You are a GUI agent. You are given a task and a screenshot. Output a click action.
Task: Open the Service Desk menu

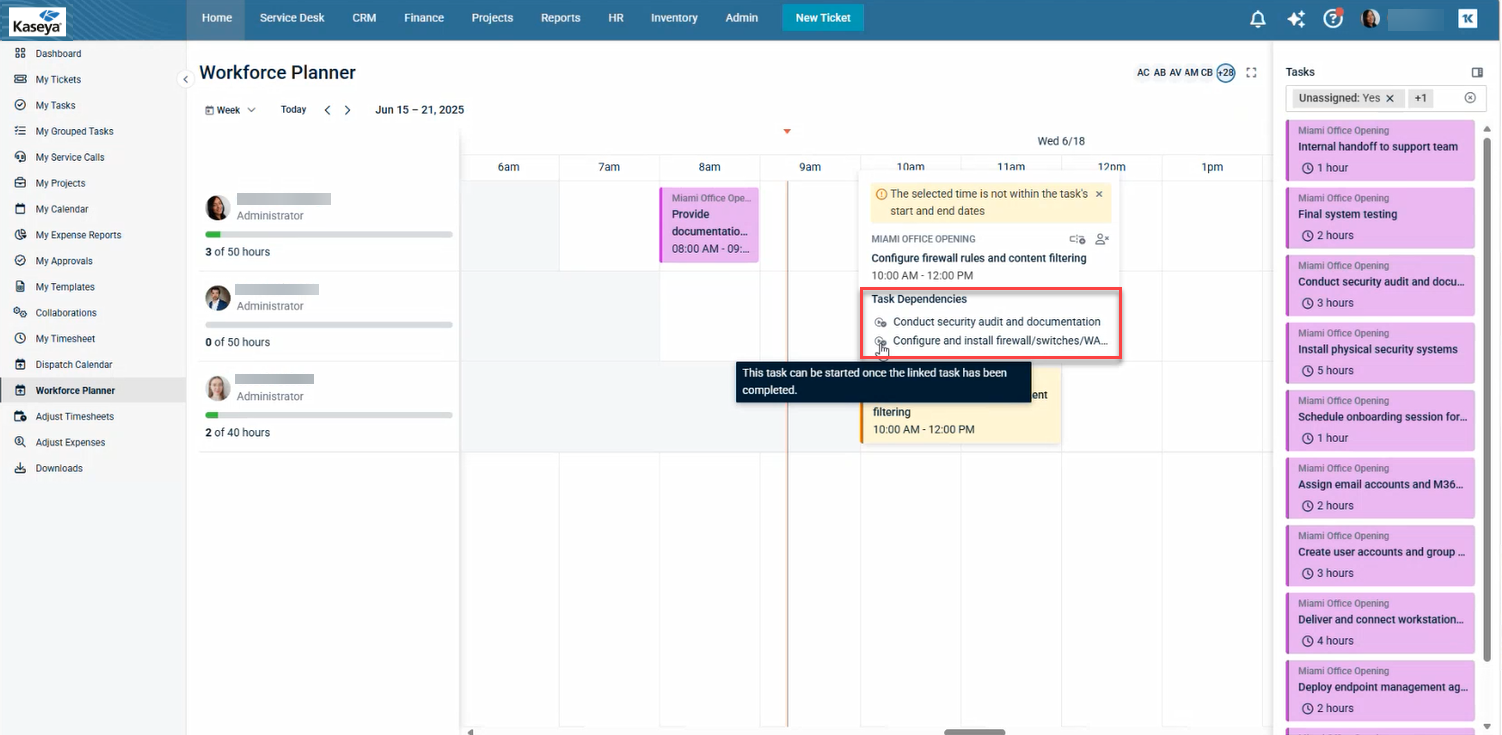pos(292,18)
